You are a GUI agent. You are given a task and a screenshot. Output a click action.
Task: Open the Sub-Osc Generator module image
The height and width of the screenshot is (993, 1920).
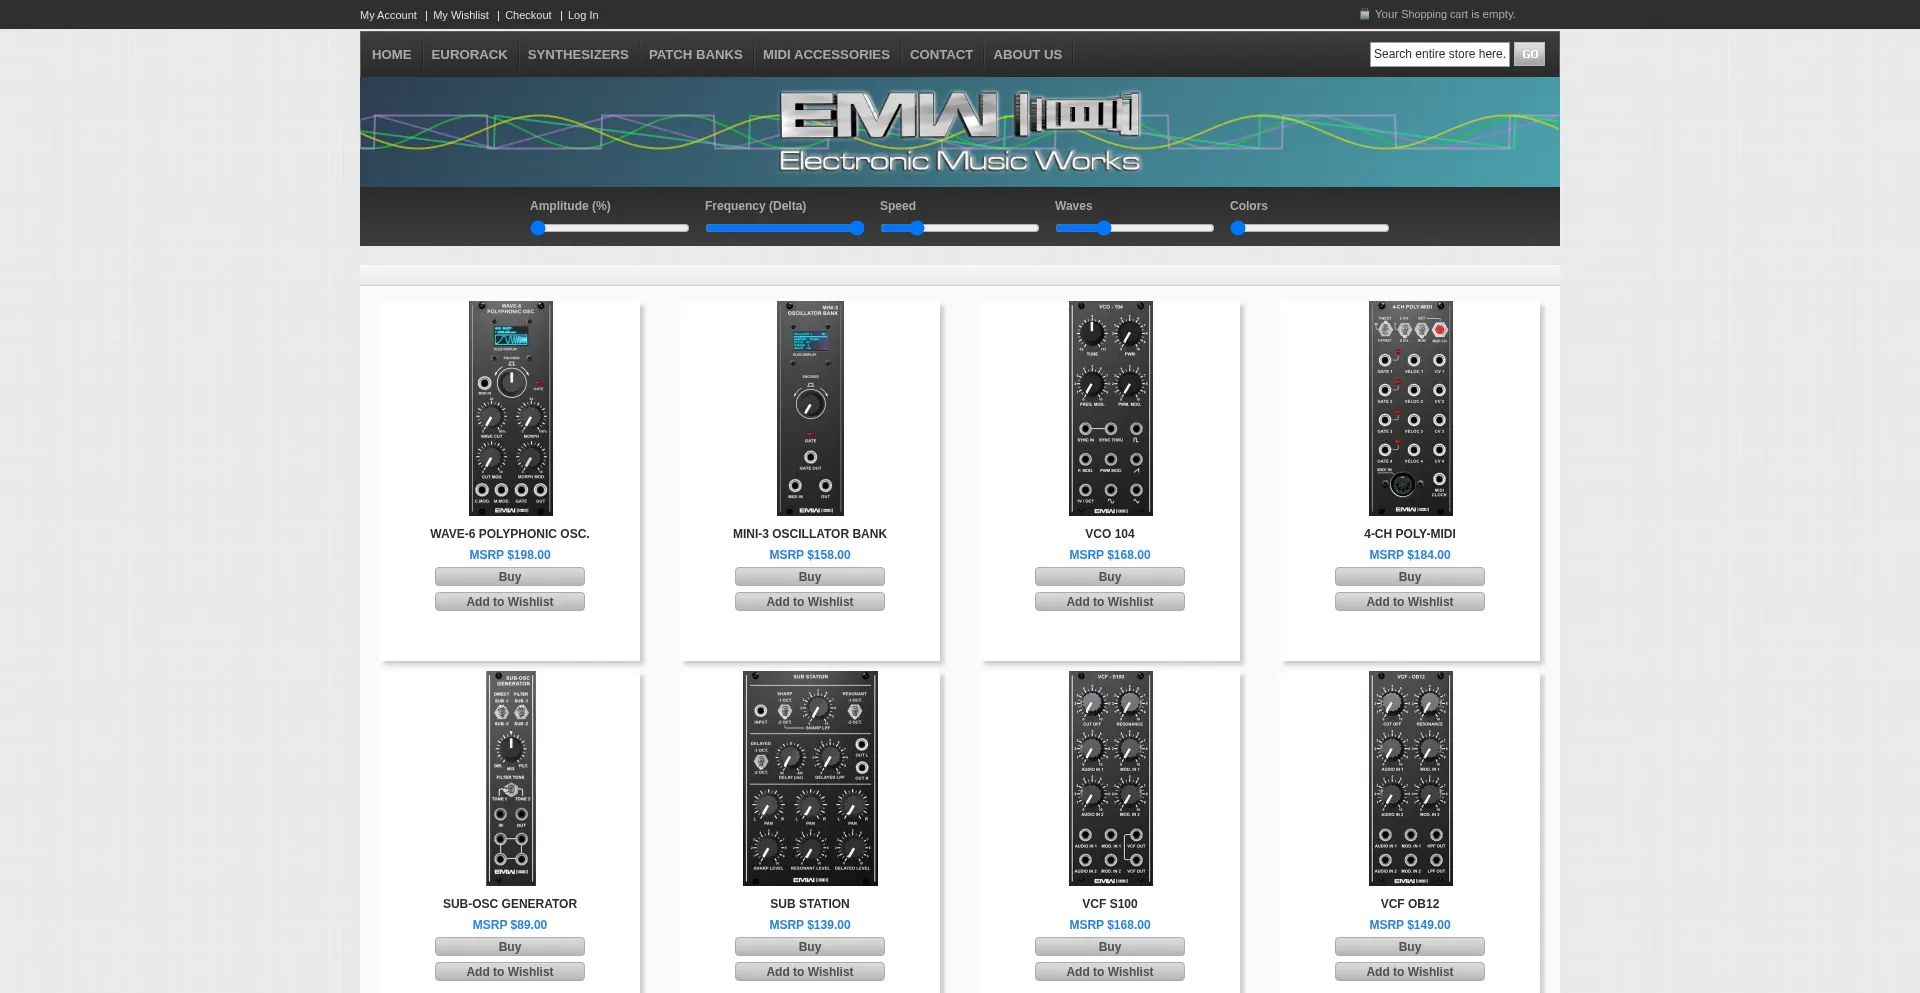tap(510, 778)
